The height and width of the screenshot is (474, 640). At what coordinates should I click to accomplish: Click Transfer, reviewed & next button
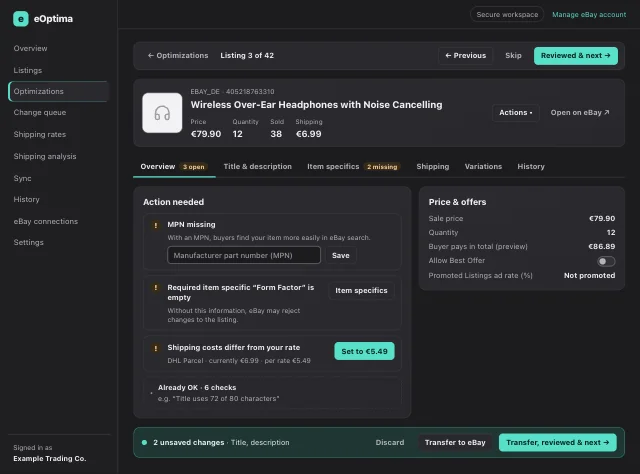(558, 443)
